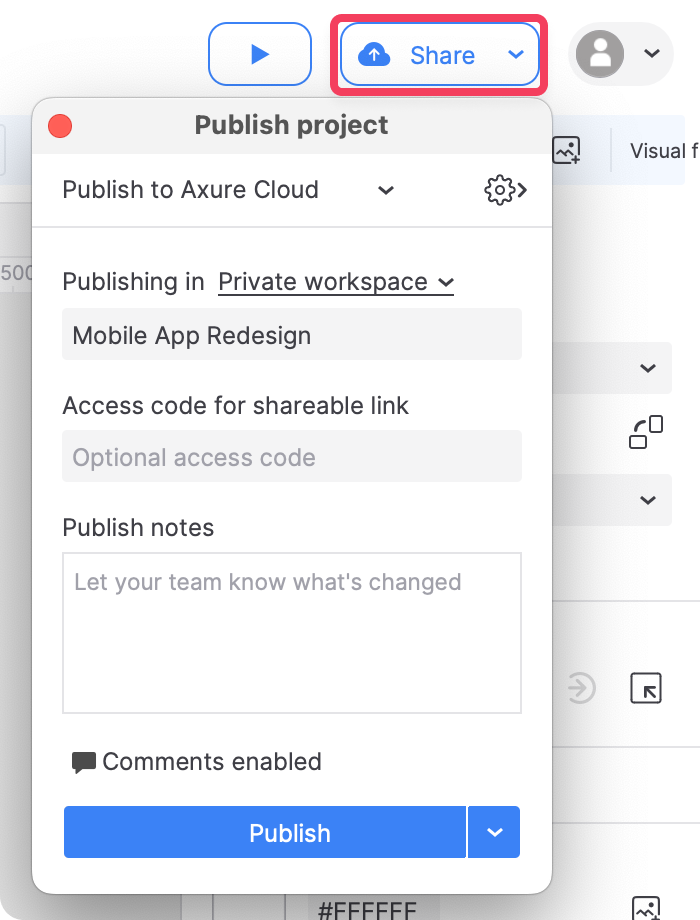Click the circled right arrow icon
The width and height of the screenshot is (700, 920).
(x=581, y=688)
